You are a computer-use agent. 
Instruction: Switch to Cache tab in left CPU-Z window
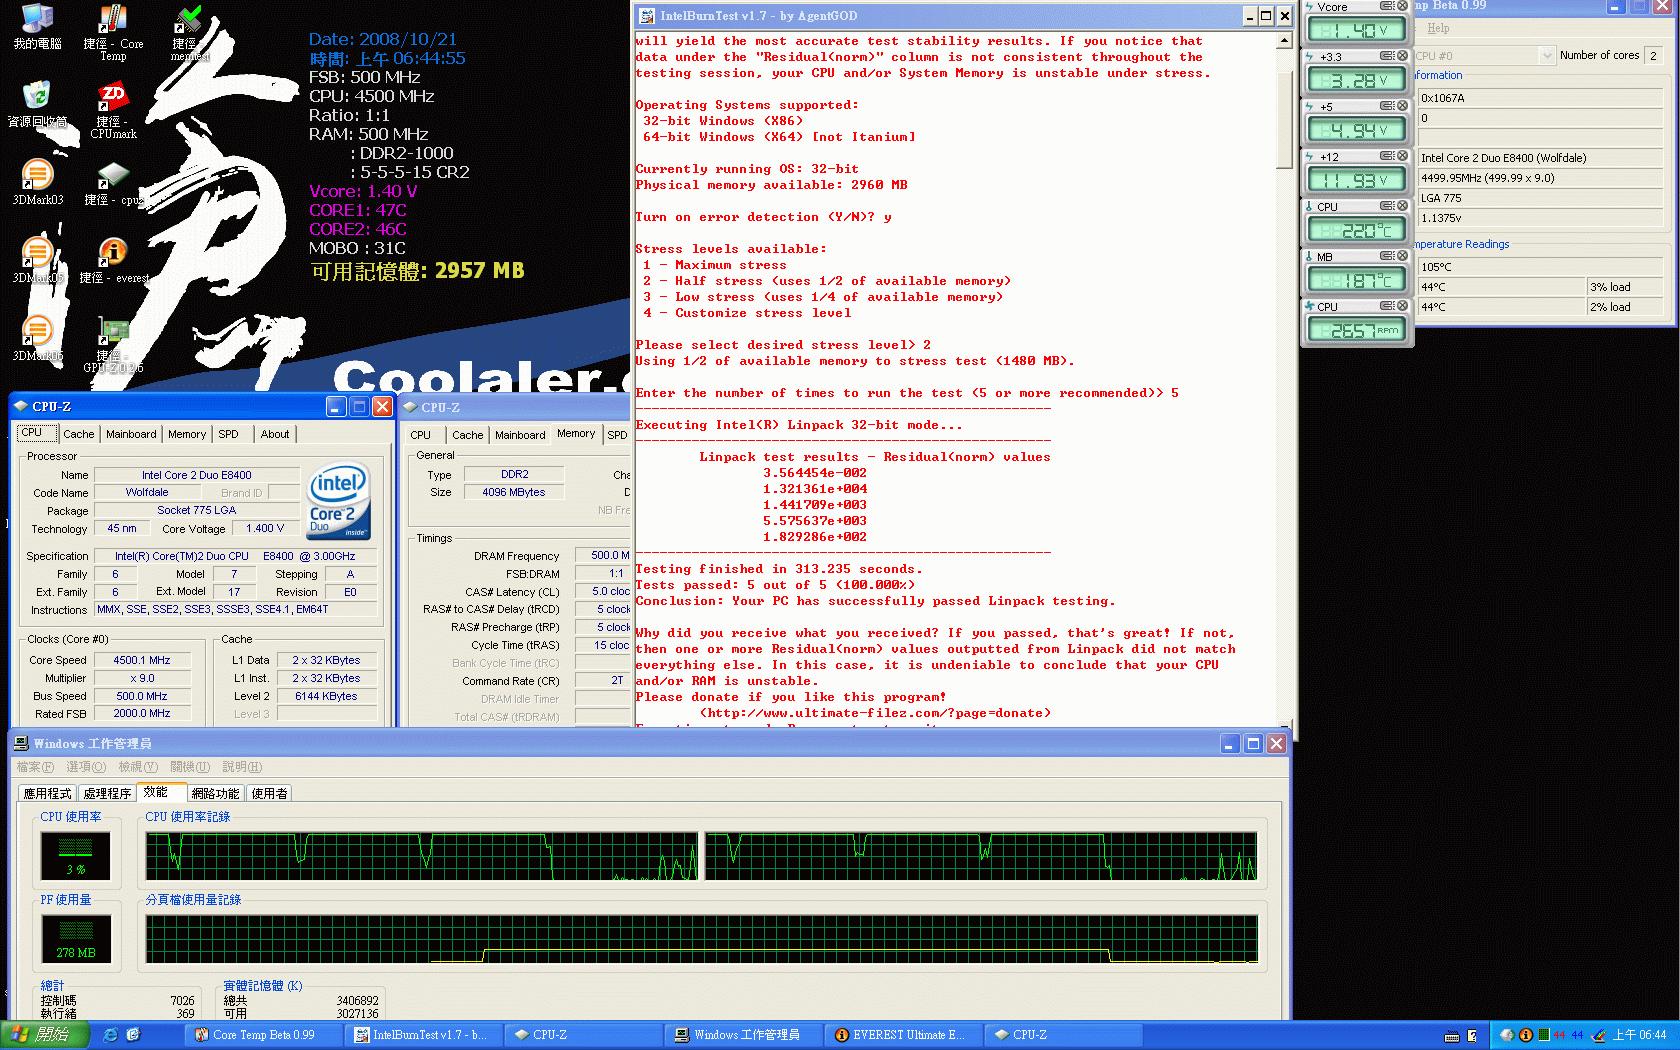(x=79, y=434)
